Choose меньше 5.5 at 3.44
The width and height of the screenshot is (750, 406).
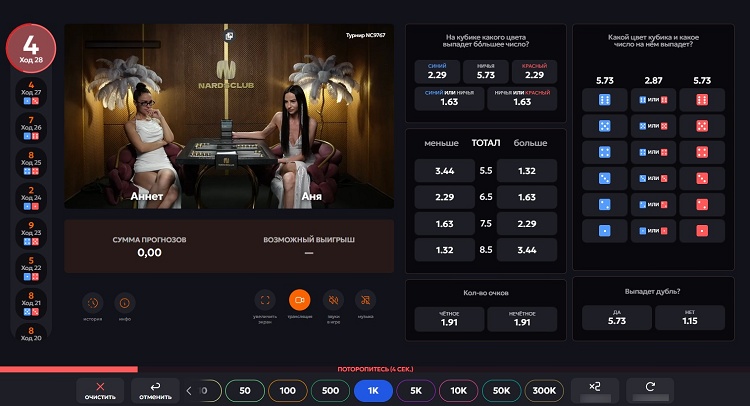point(445,171)
